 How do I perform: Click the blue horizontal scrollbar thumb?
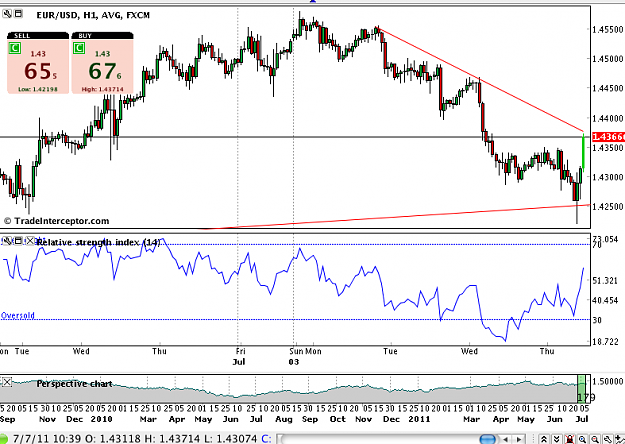click(487, 439)
